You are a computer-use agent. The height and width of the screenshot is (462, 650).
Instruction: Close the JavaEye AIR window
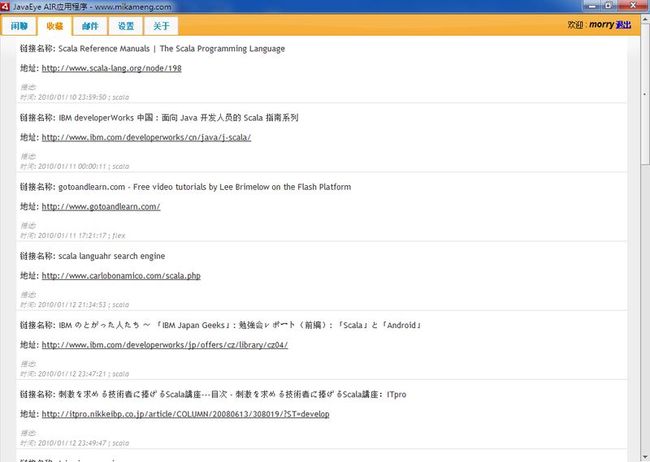pos(633,5)
